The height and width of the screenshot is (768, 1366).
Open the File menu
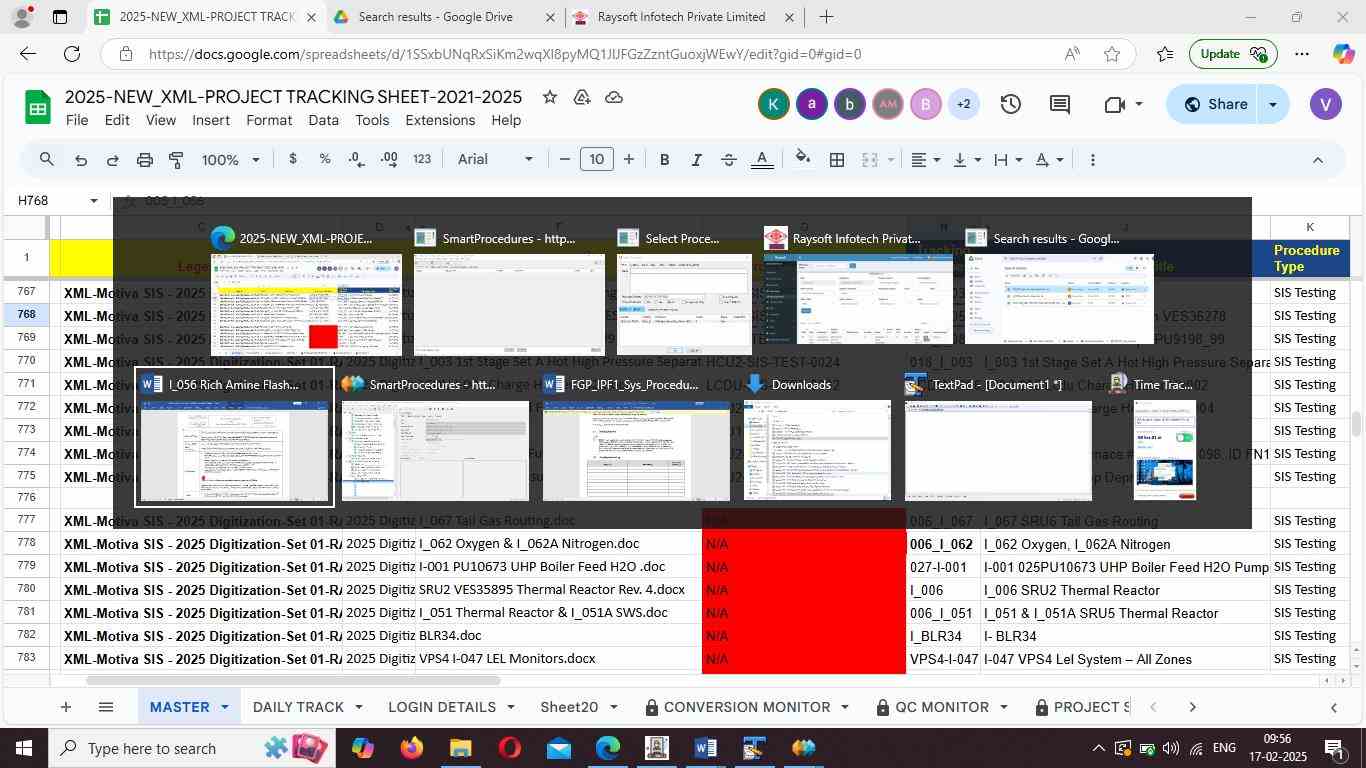pyautogui.click(x=77, y=120)
